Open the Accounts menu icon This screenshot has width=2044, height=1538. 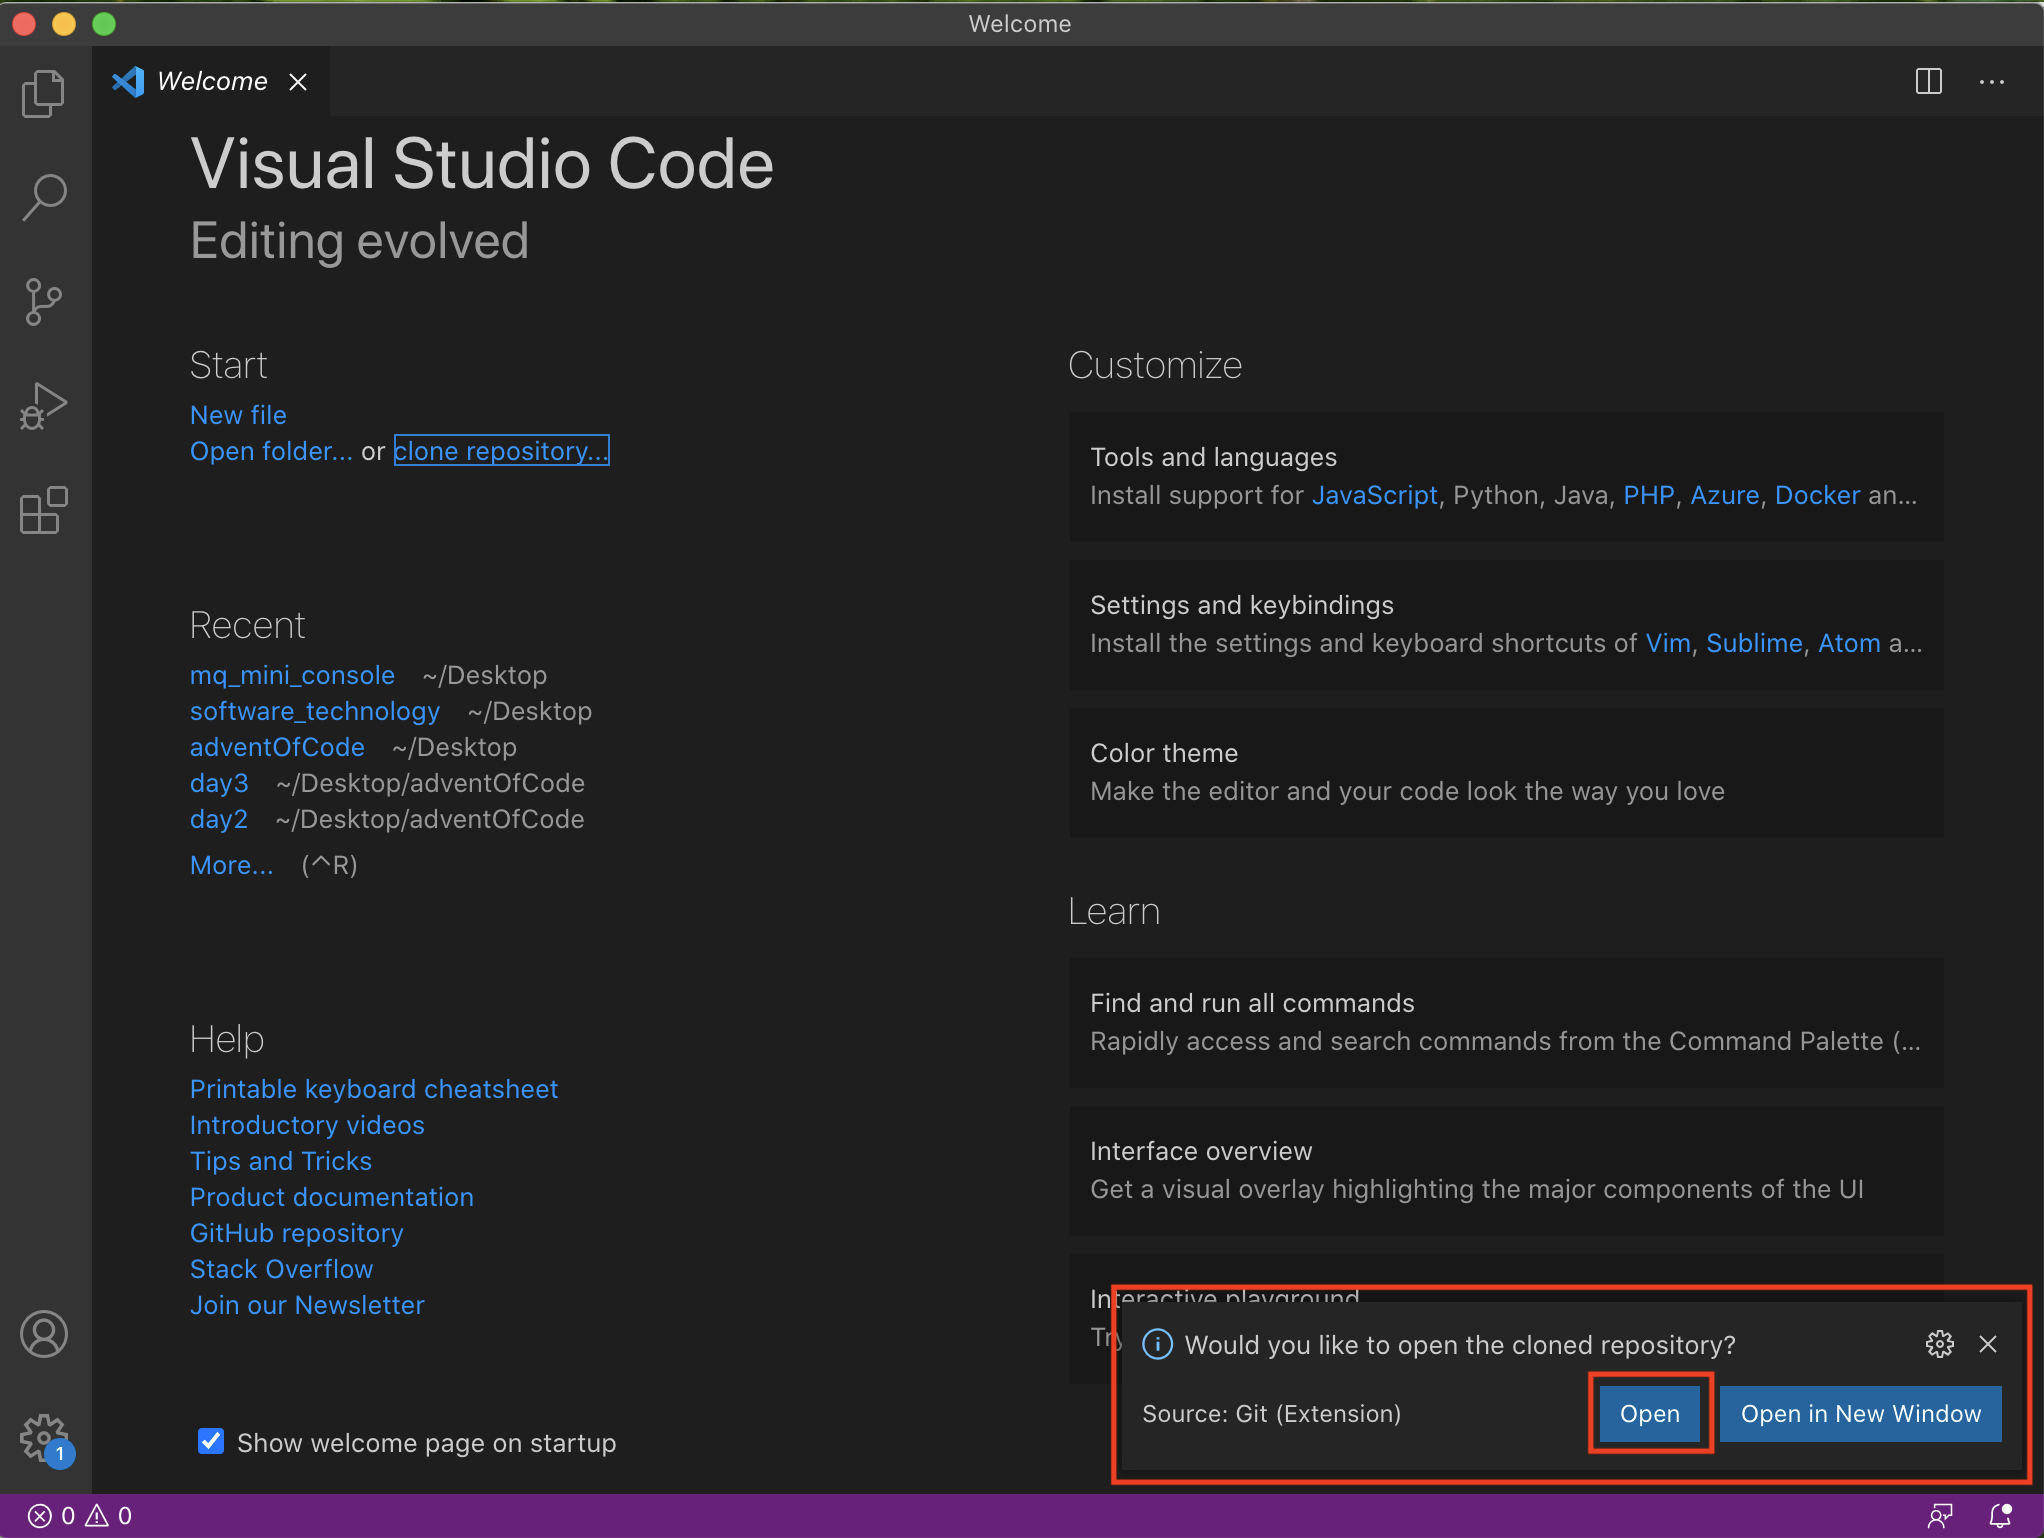tap(44, 1334)
